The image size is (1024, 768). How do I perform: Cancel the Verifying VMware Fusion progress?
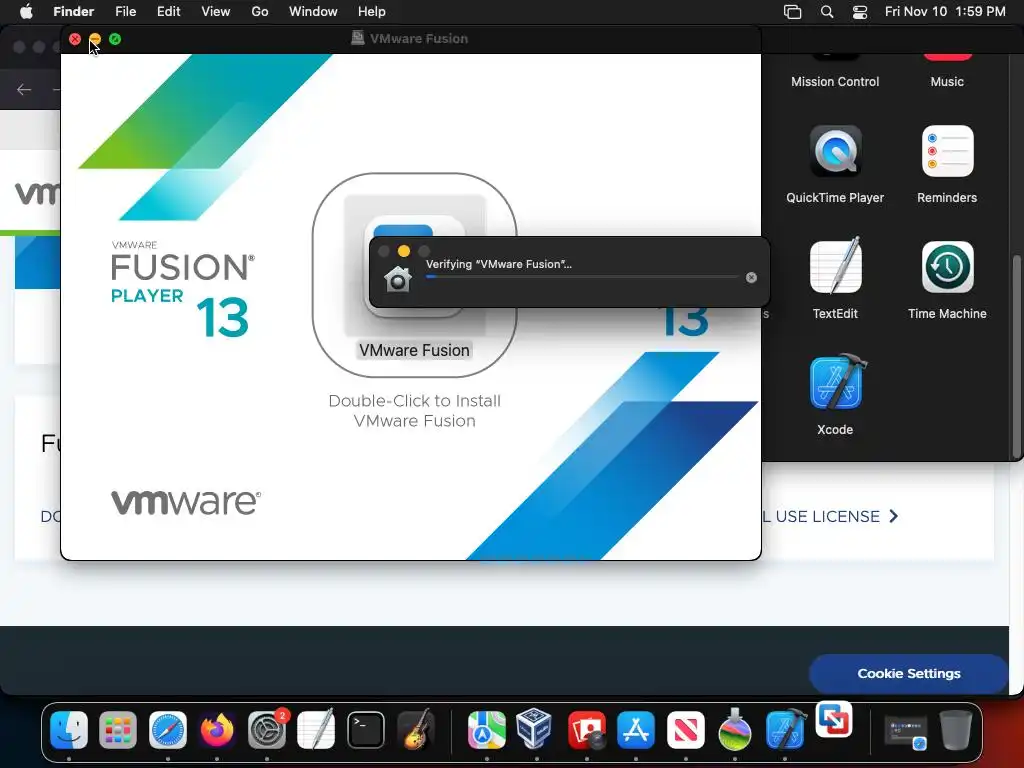751,278
